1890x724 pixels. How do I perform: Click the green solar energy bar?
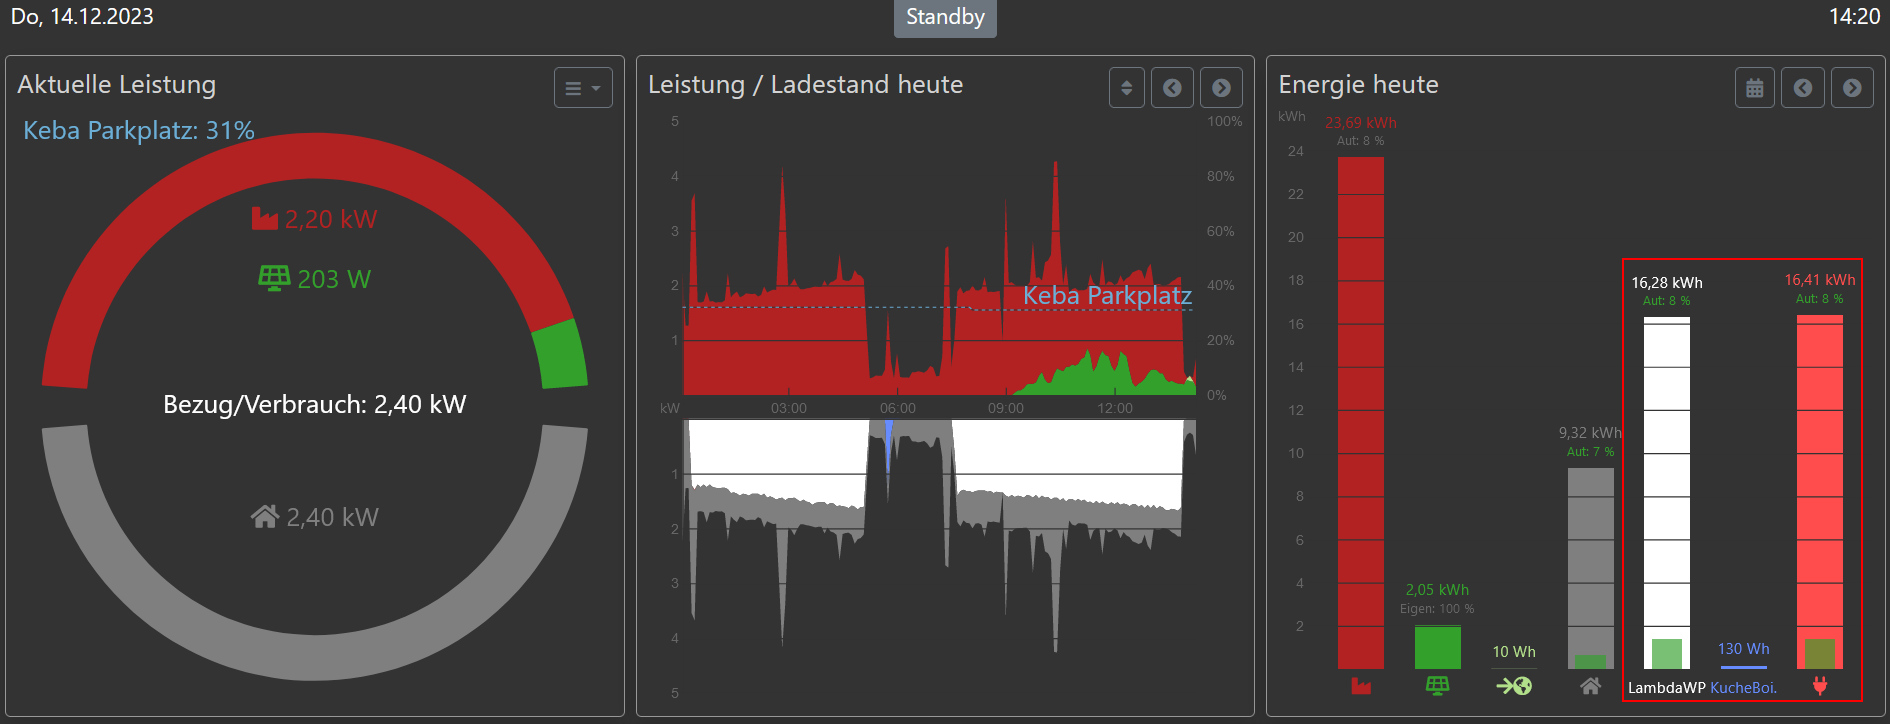coord(1437,647)
